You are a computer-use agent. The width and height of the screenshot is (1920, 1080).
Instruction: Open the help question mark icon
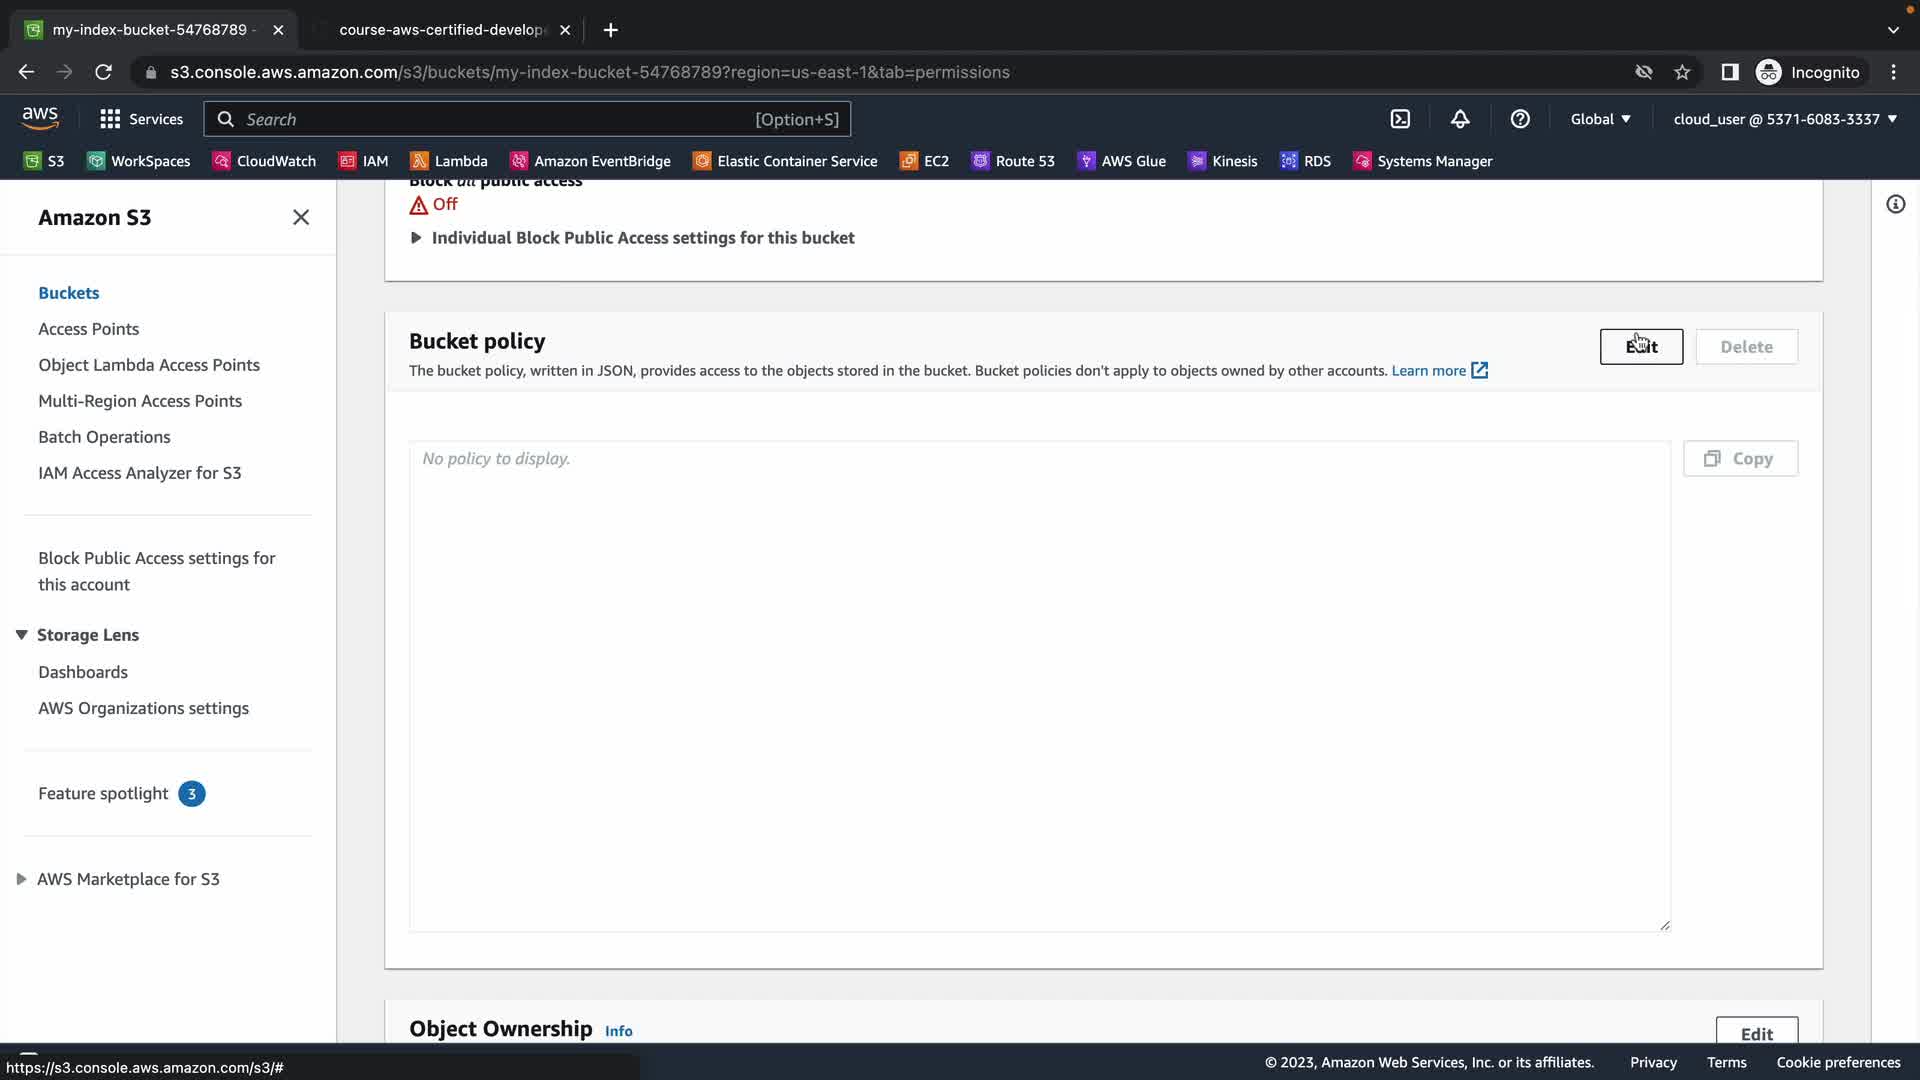point(1520,119)
